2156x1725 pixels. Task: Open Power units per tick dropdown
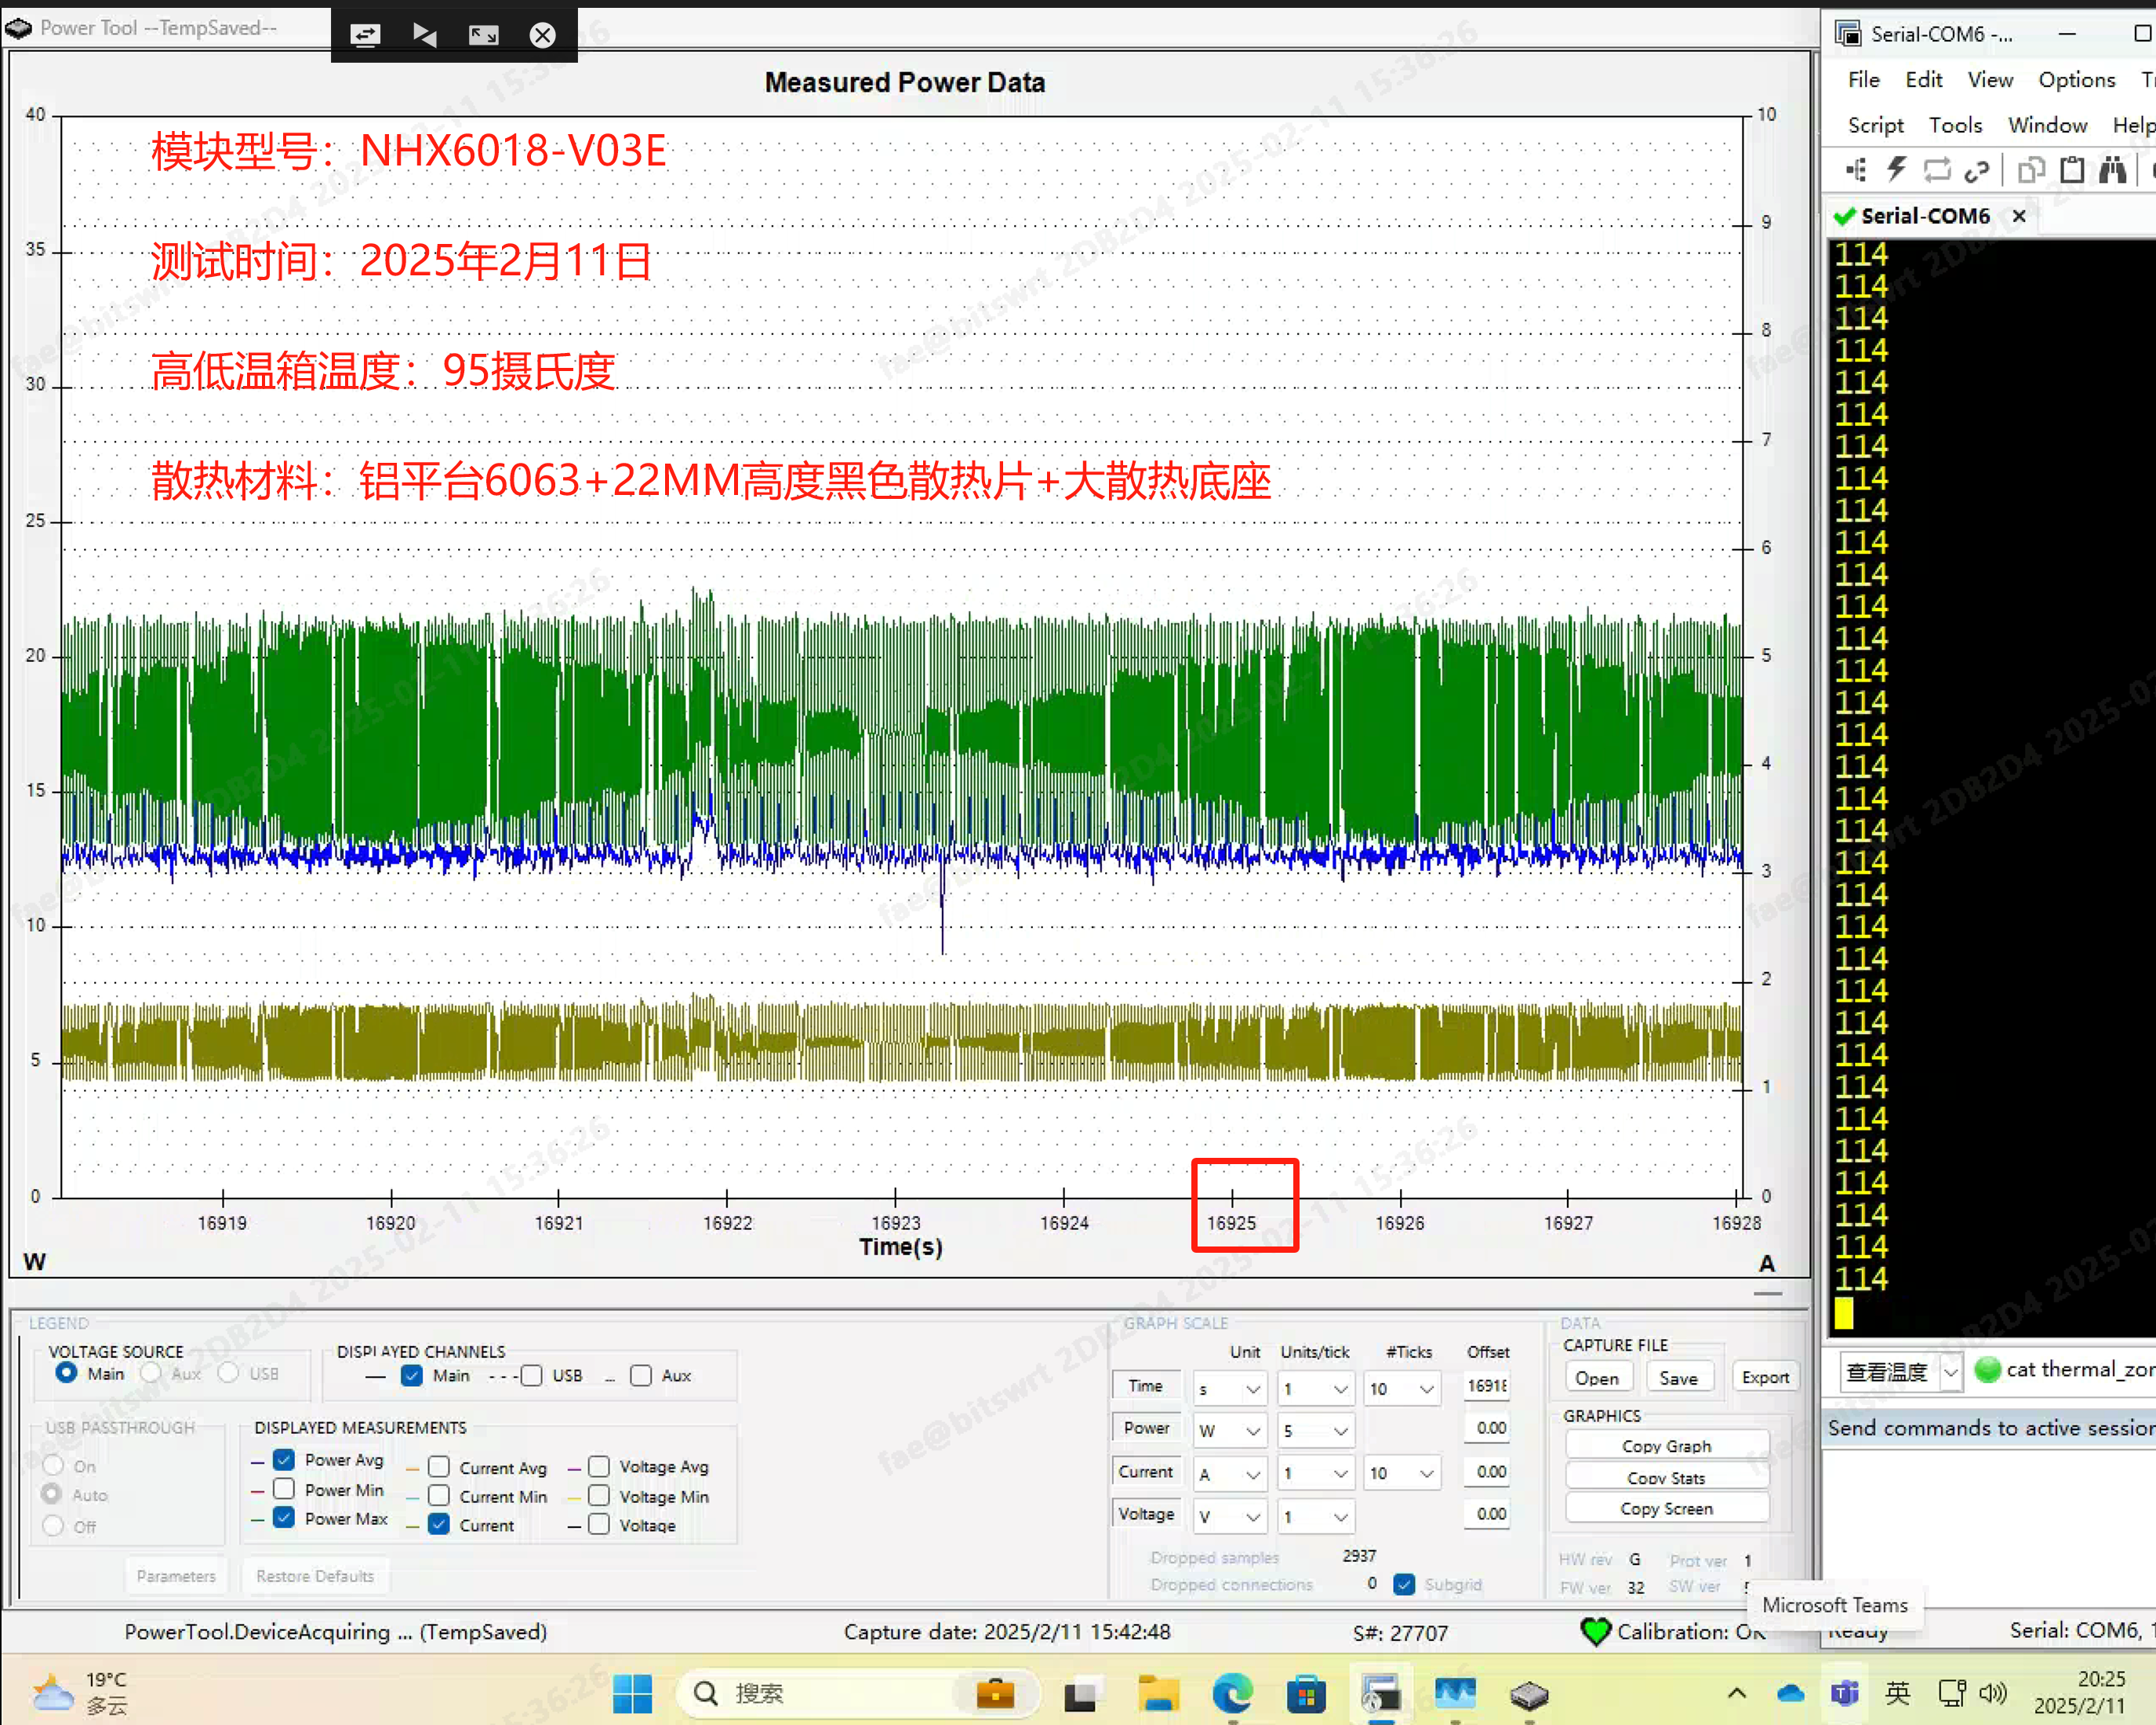[1315, 1431]
